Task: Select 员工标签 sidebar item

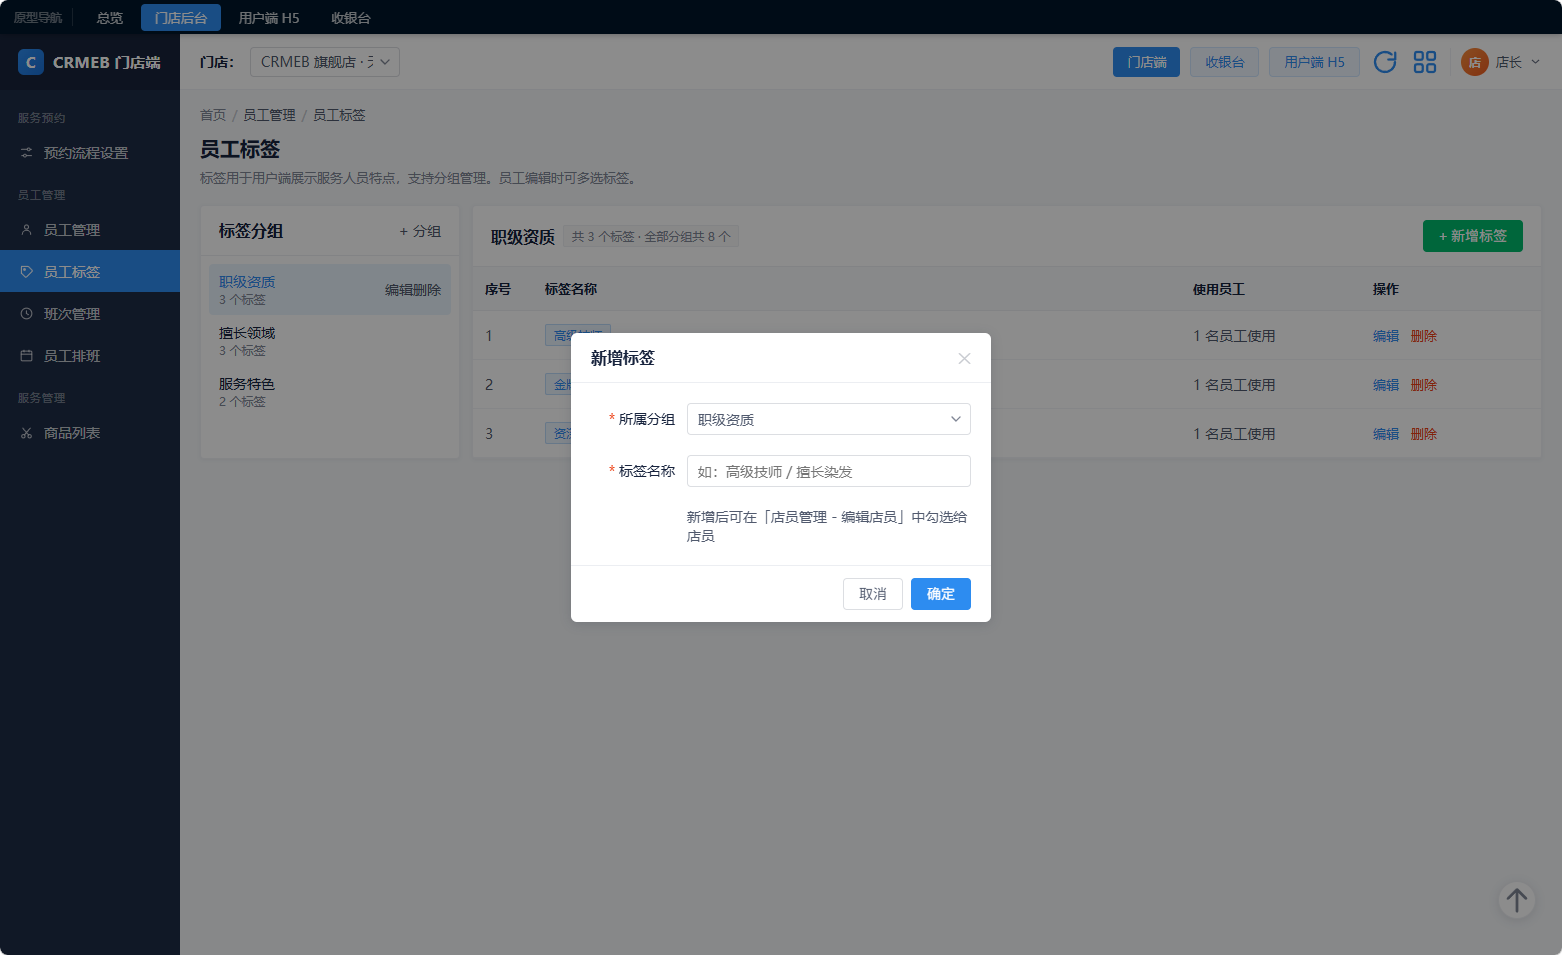Action: [90, 272]
